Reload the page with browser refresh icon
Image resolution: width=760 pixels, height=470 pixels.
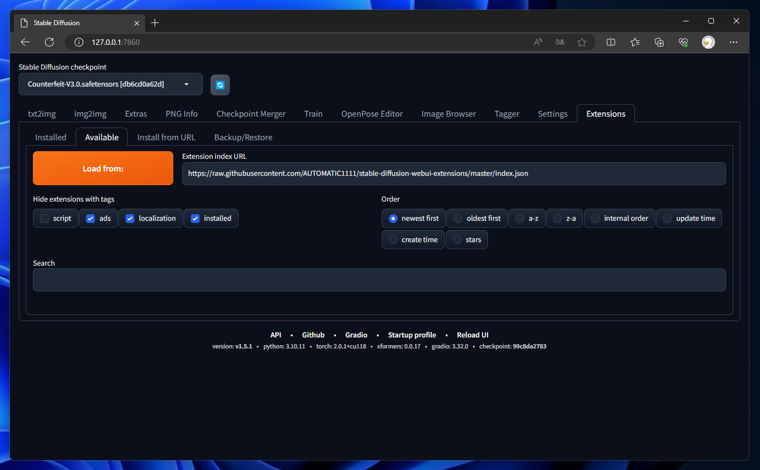click(49, 42)
